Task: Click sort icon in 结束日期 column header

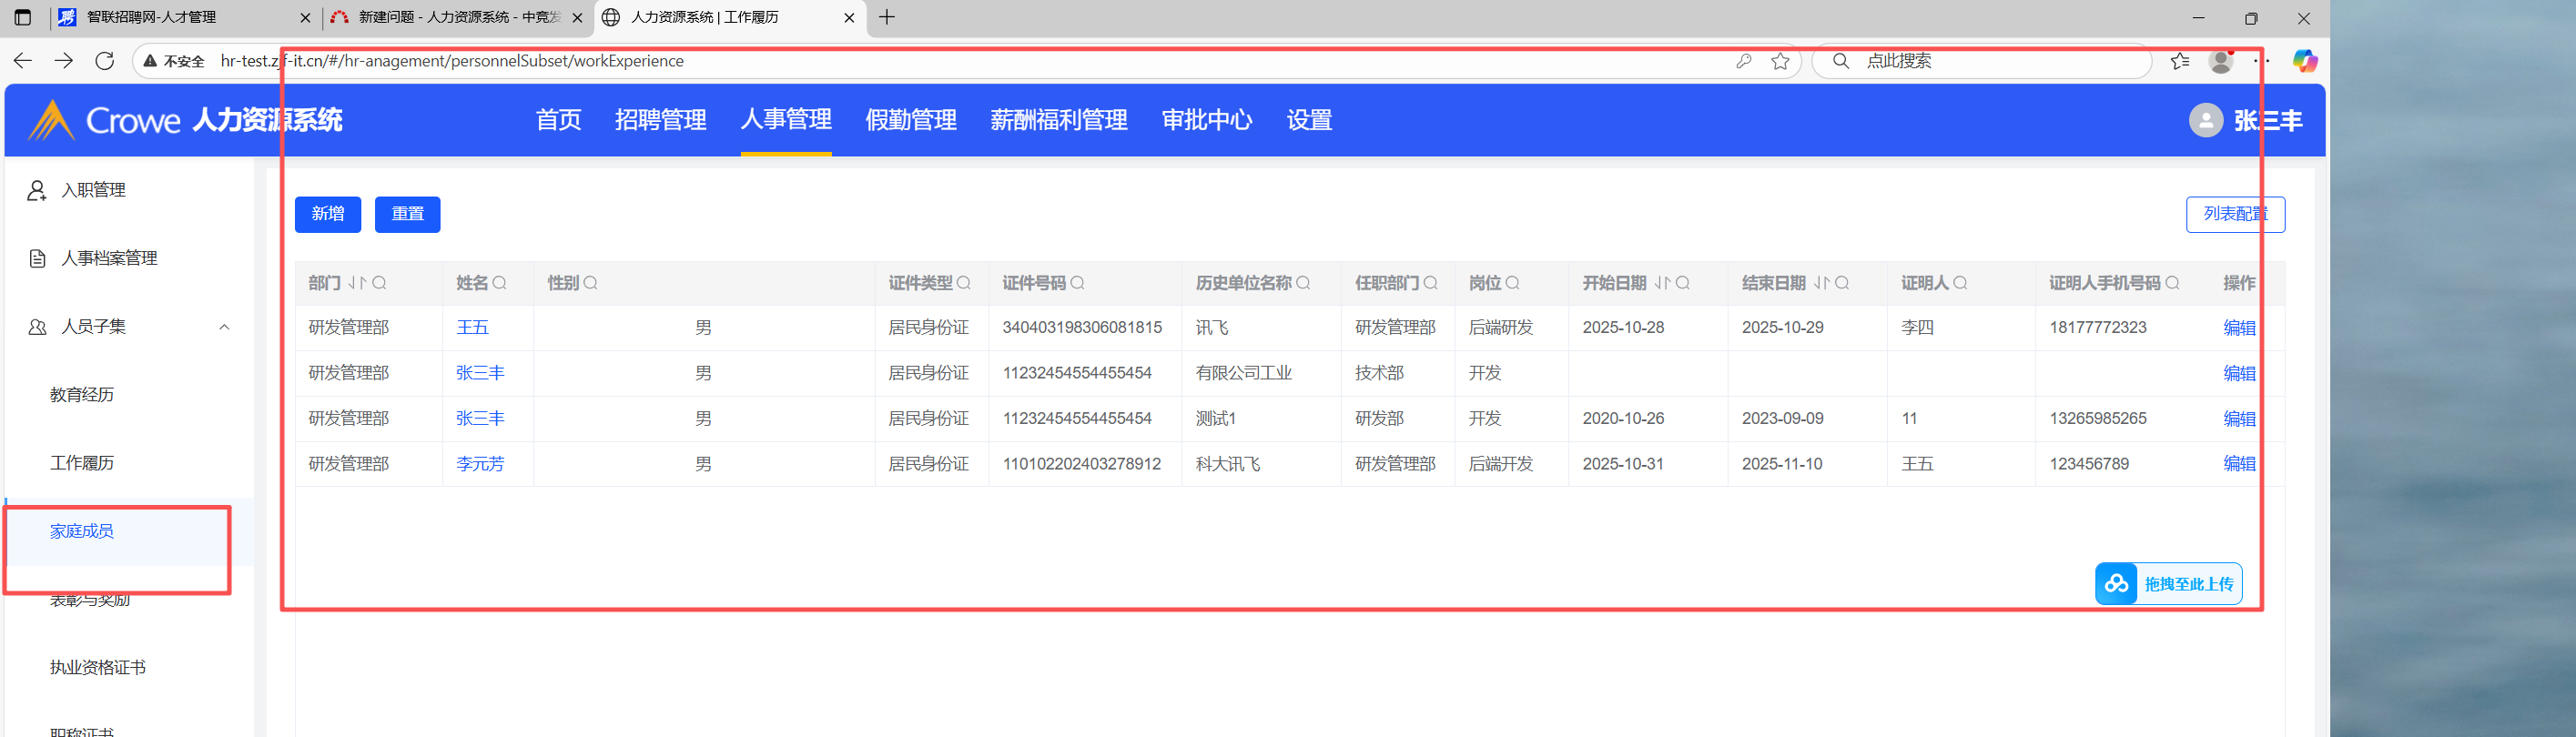Action: 1820,283
